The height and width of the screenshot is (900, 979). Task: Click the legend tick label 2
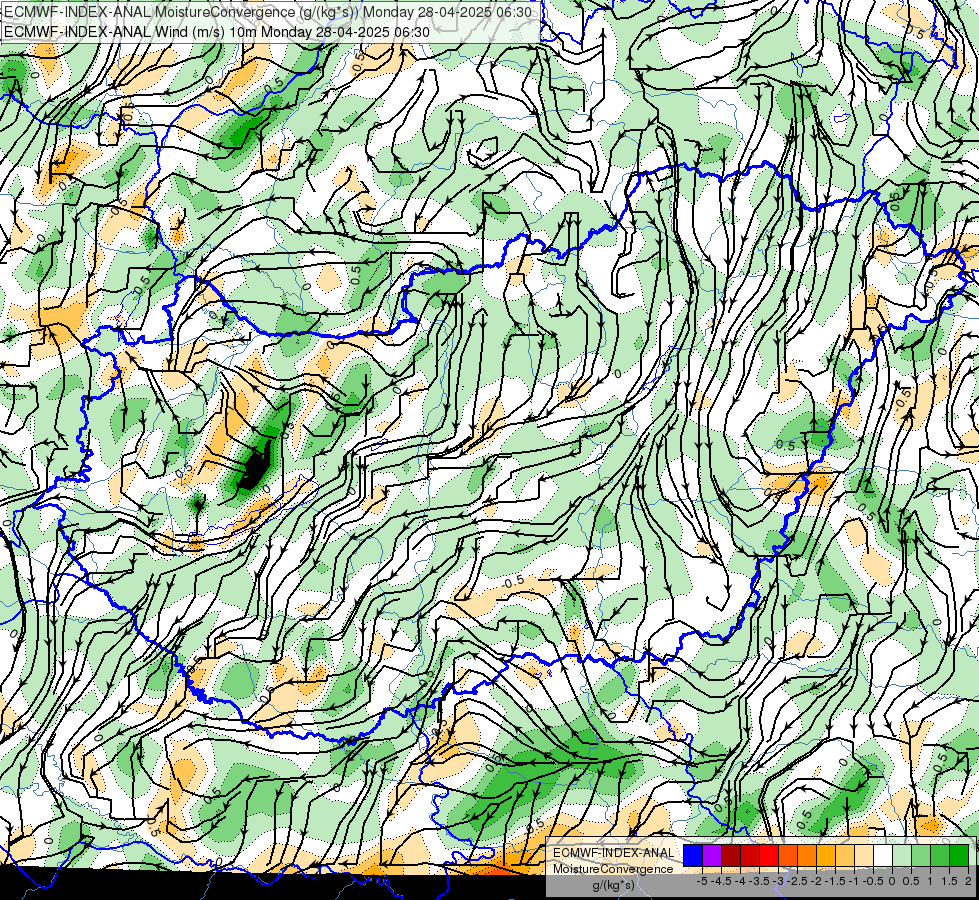(968, 881)
